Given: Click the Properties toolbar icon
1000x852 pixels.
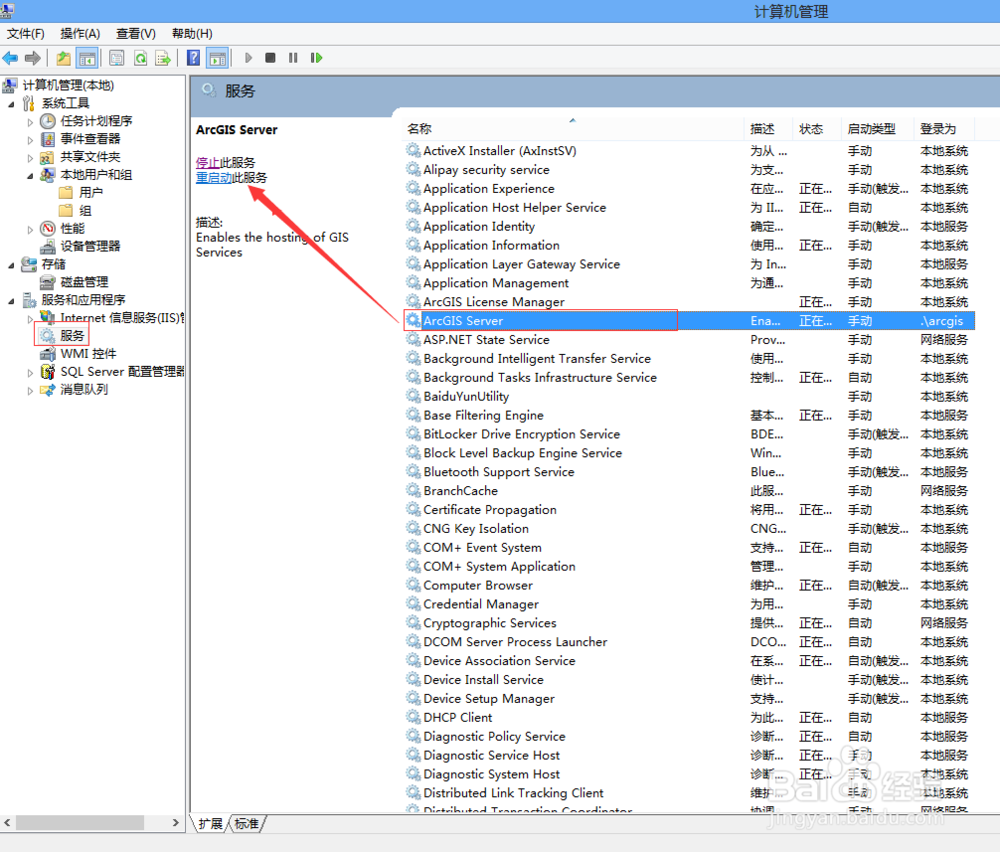Looking at the screenshot, I should click(x=117, y=59).
